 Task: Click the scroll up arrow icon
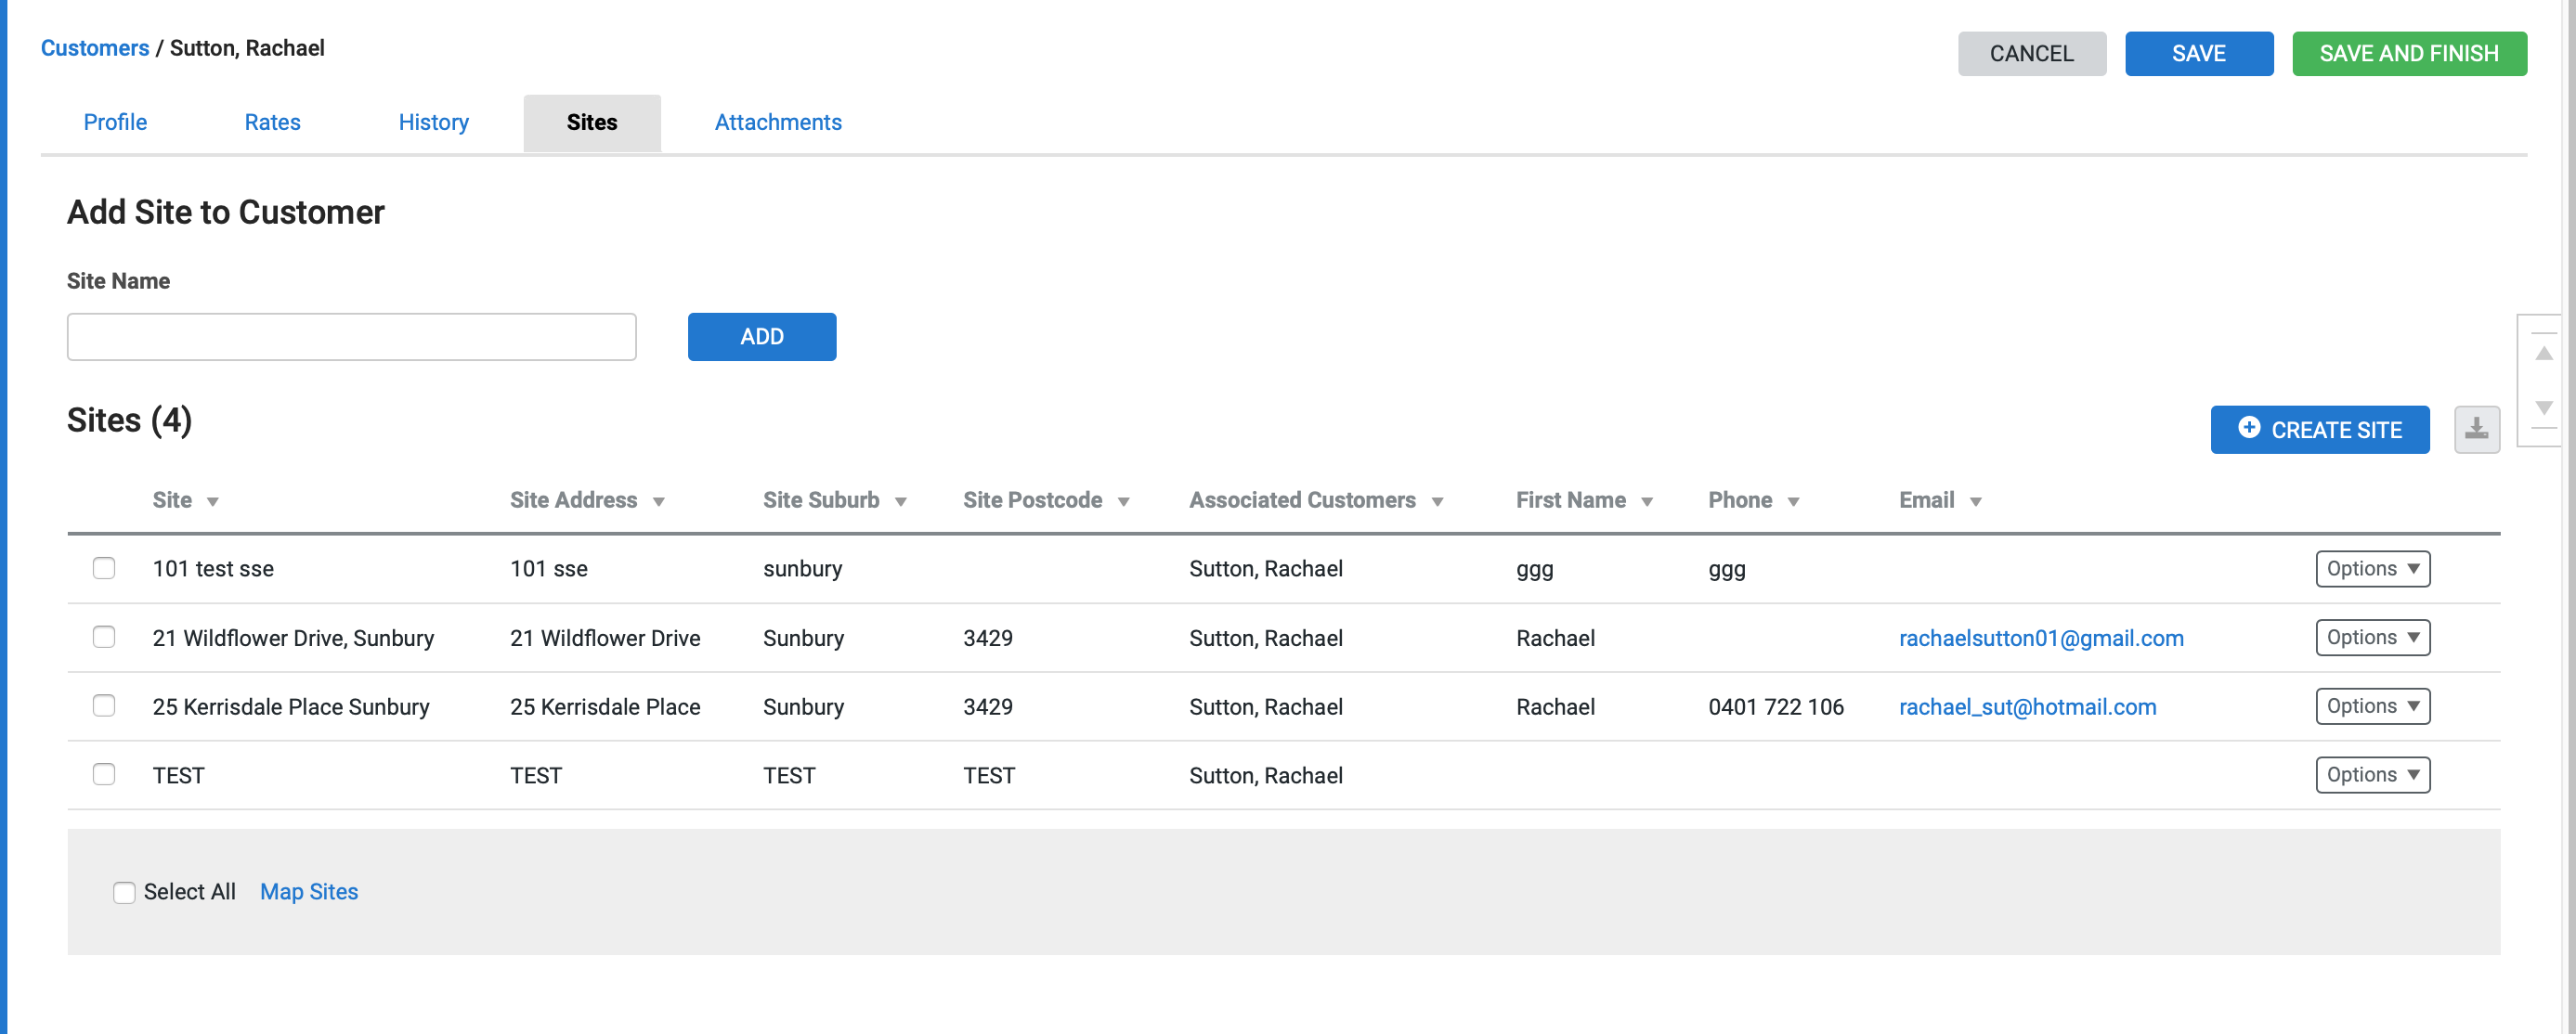[2543, 353]
